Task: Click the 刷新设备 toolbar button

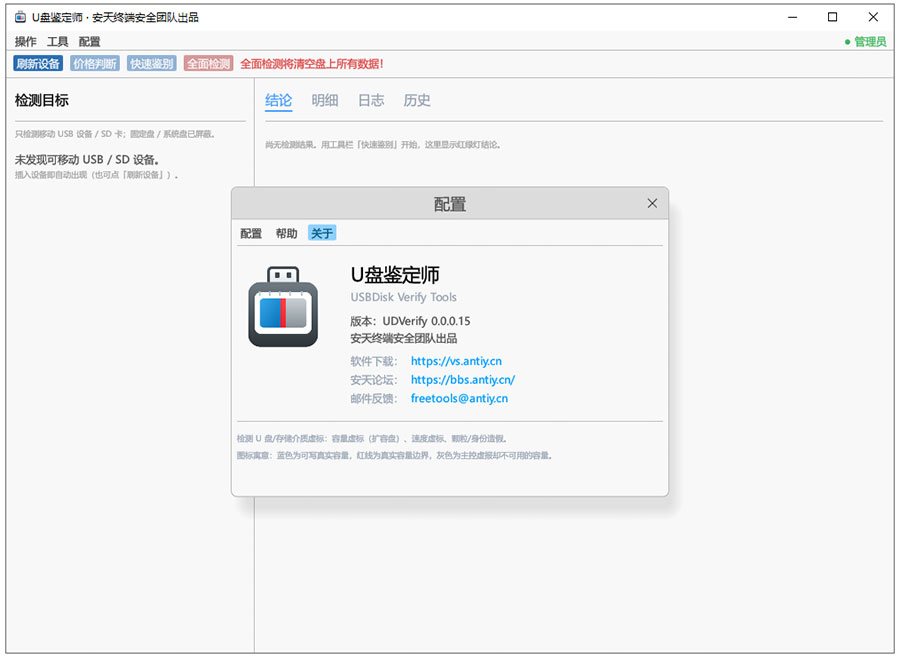Action: 38,64
